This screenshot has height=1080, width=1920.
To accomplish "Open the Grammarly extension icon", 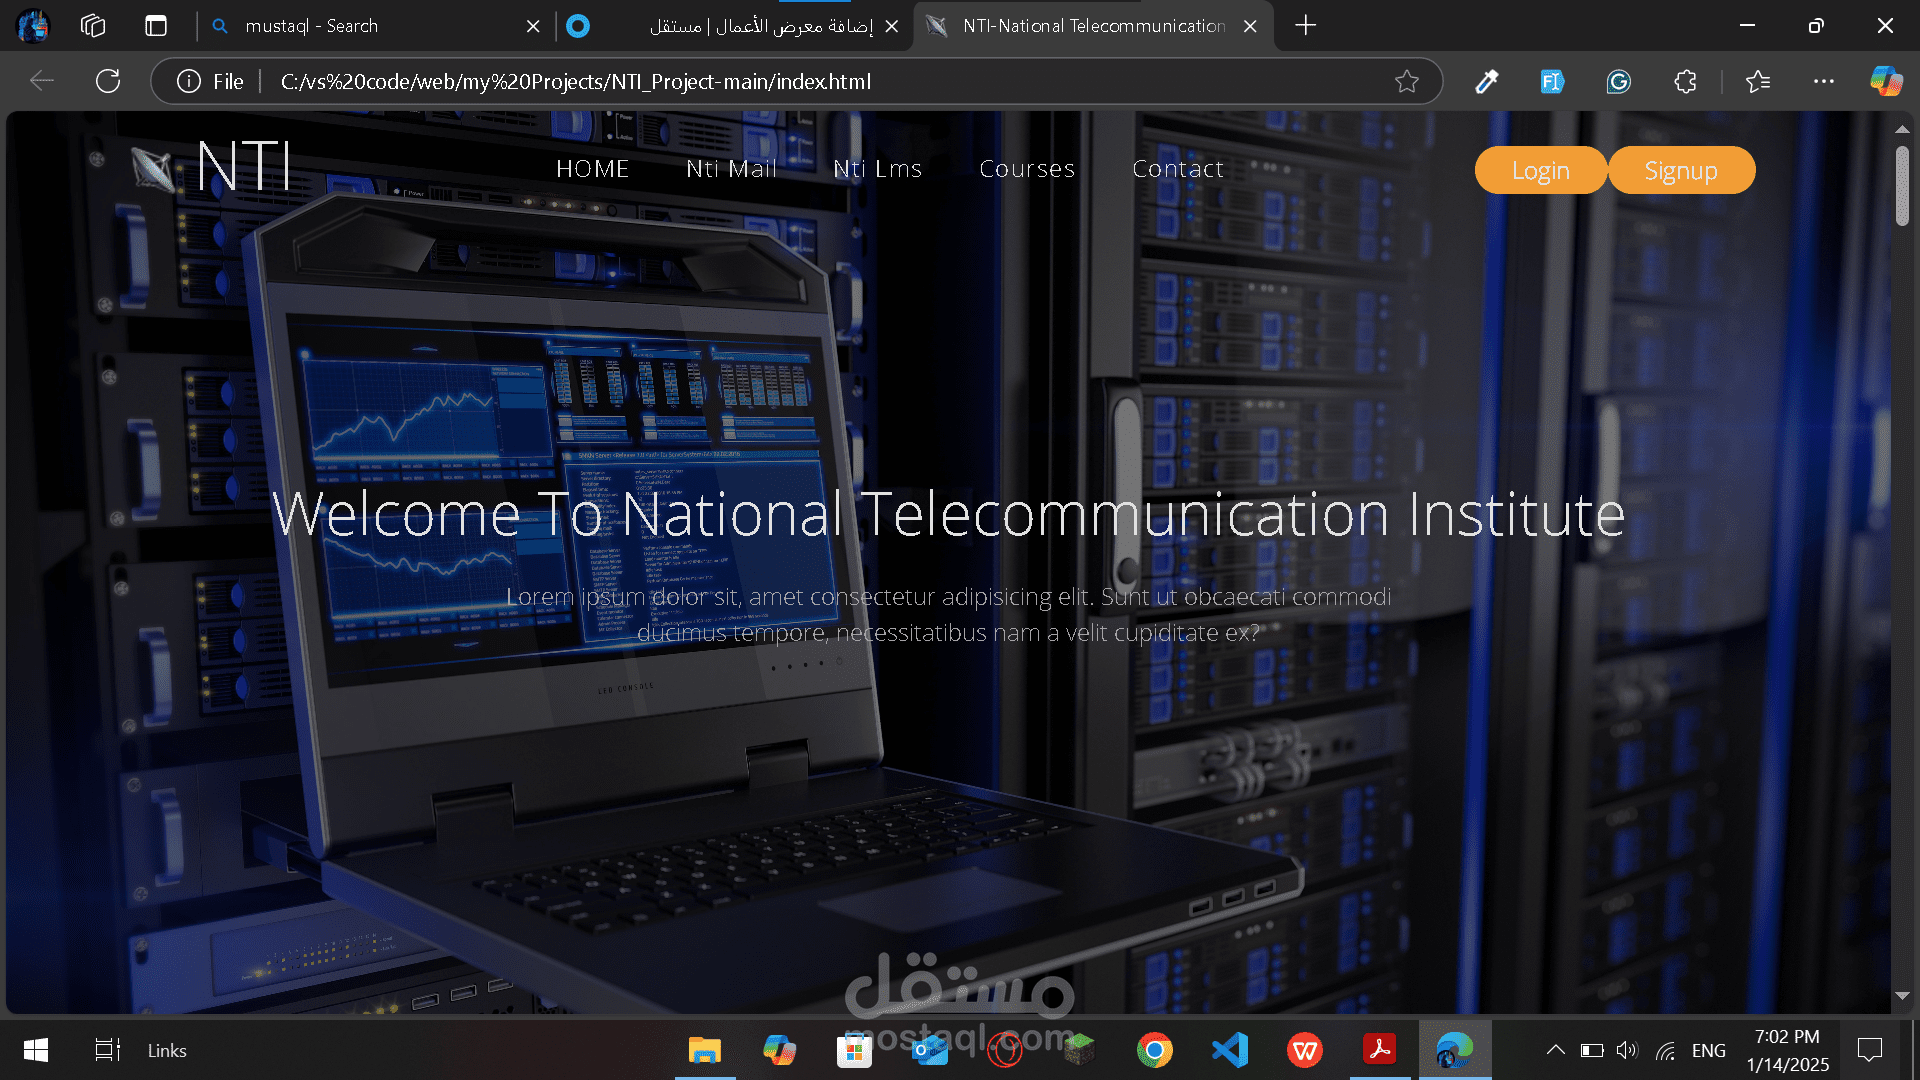I will 1619,81.
